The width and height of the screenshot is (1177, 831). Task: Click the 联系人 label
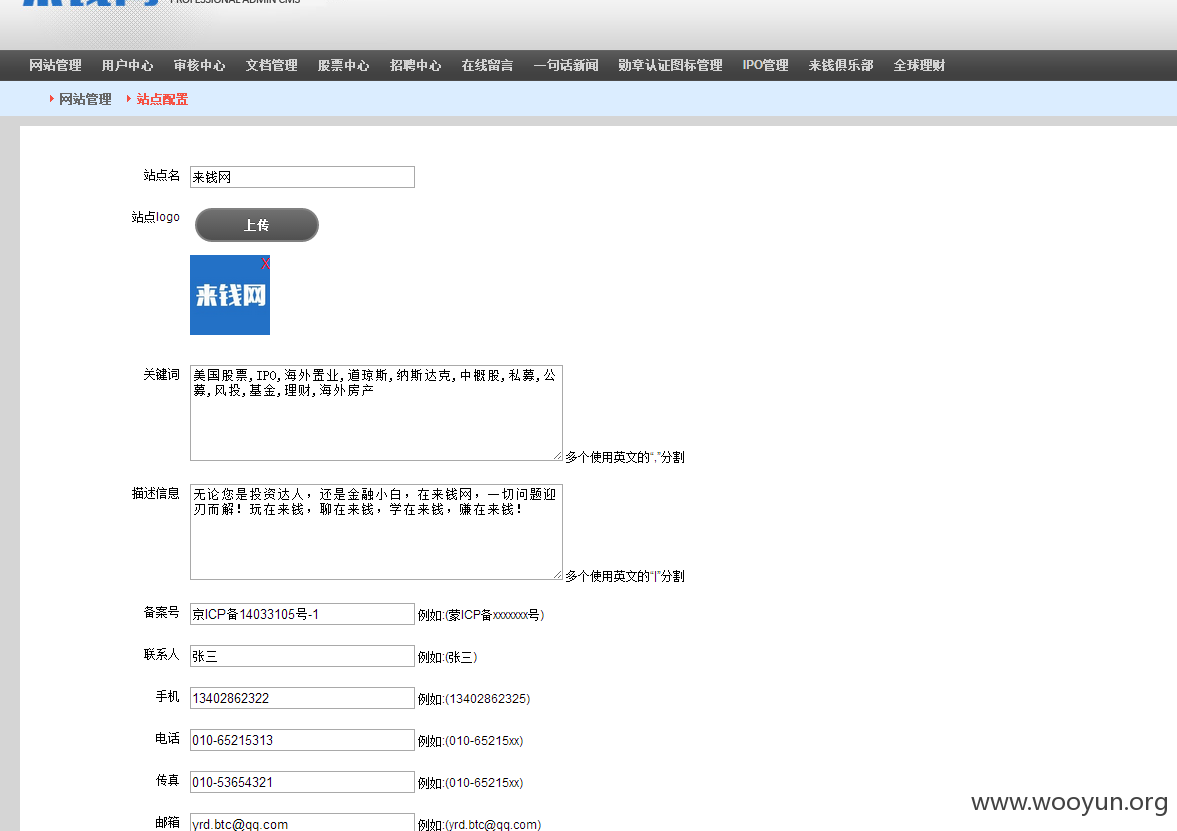point(161,655)
